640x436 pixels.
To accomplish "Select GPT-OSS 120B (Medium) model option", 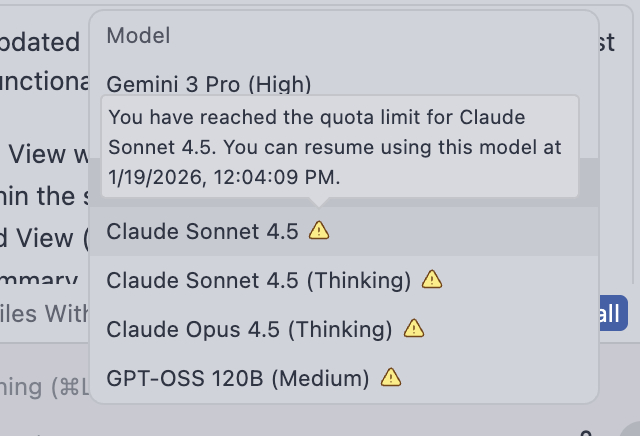I will coord(238,377).
